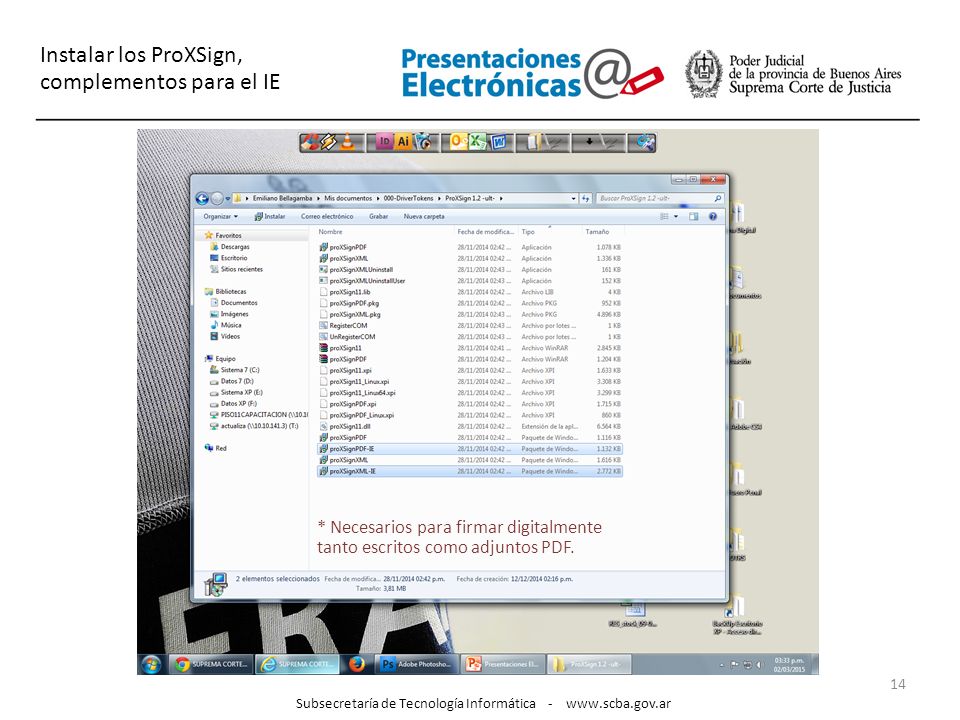Image resolution: width=960 pixels, height=720 pixels.
Task: Select Red in the navigation pane
Action: (220, 448)
